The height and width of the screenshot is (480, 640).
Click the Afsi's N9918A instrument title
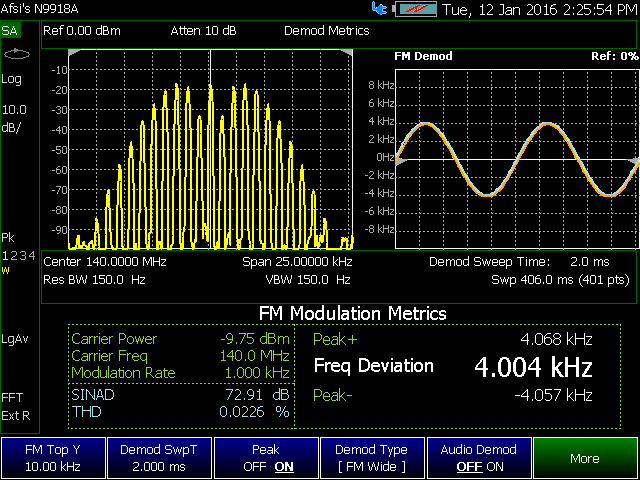(39, 9)
